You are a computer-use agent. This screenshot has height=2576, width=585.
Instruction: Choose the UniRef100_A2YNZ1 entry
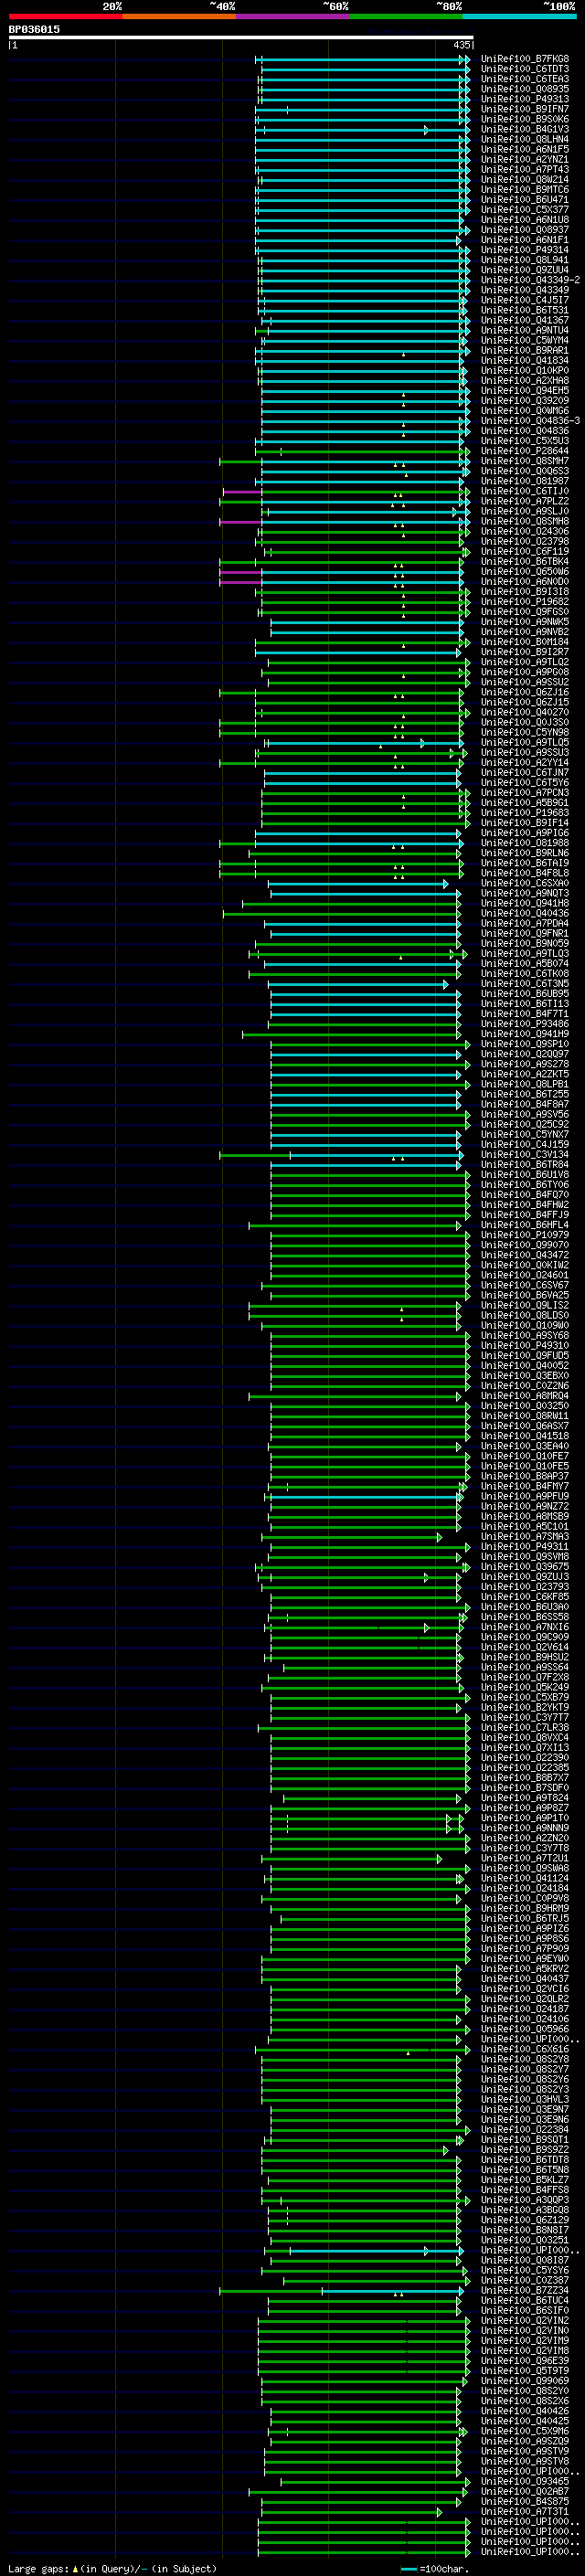[x=525, y=159]
